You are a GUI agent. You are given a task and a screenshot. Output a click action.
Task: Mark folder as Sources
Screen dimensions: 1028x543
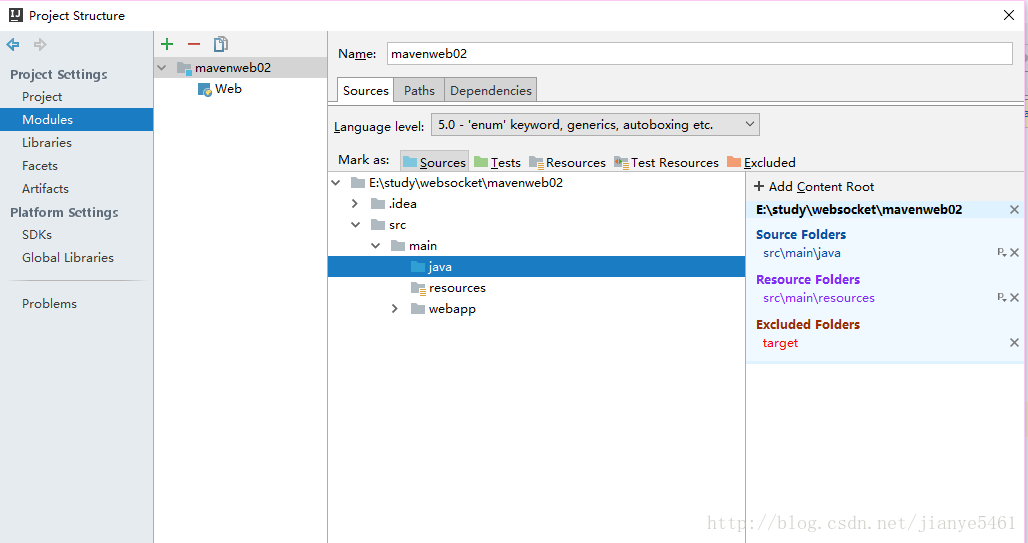coord(434,162)
